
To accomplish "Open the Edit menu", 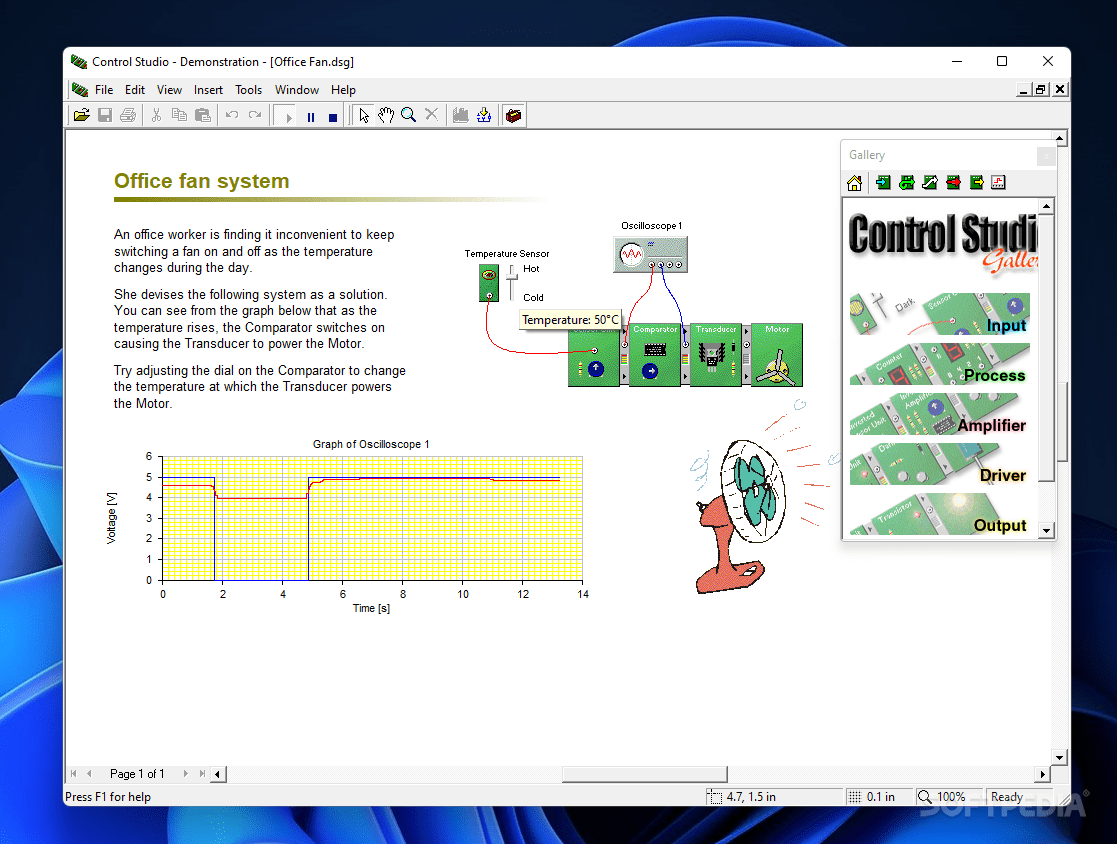I will (135, 90).
